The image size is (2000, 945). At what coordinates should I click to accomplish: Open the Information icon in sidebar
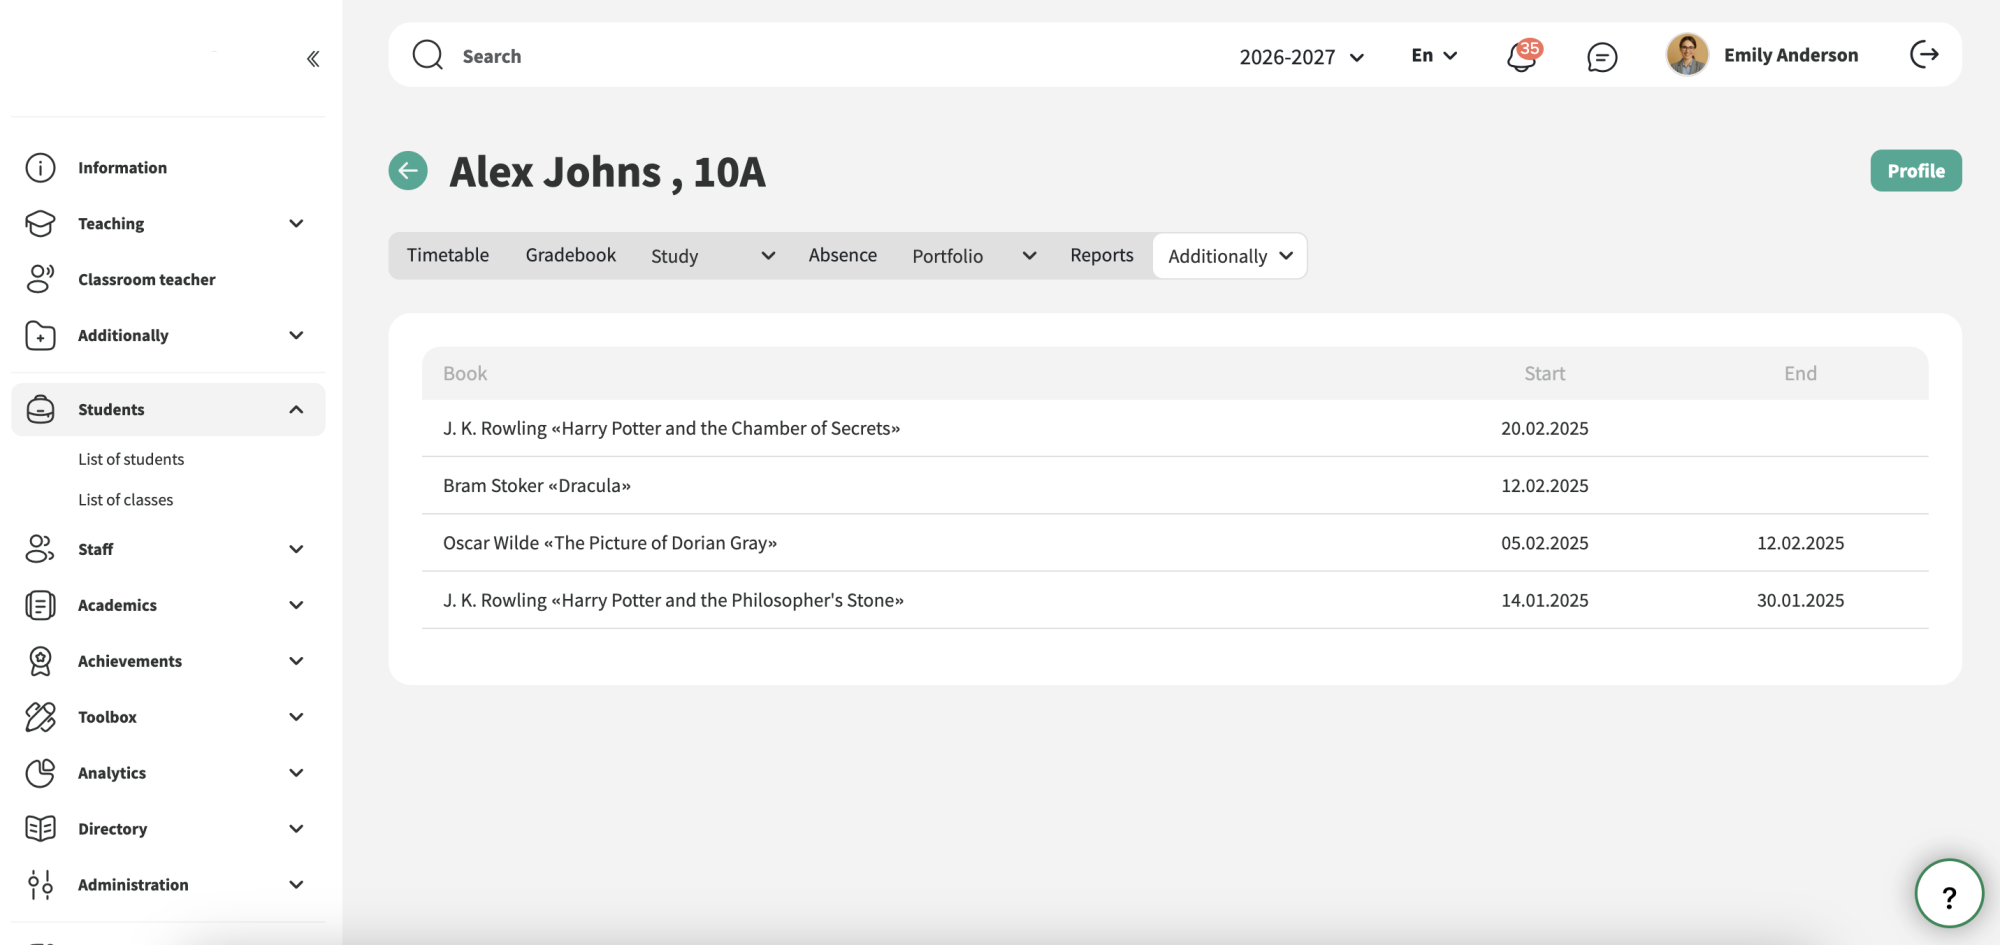[x=40, y=168]
